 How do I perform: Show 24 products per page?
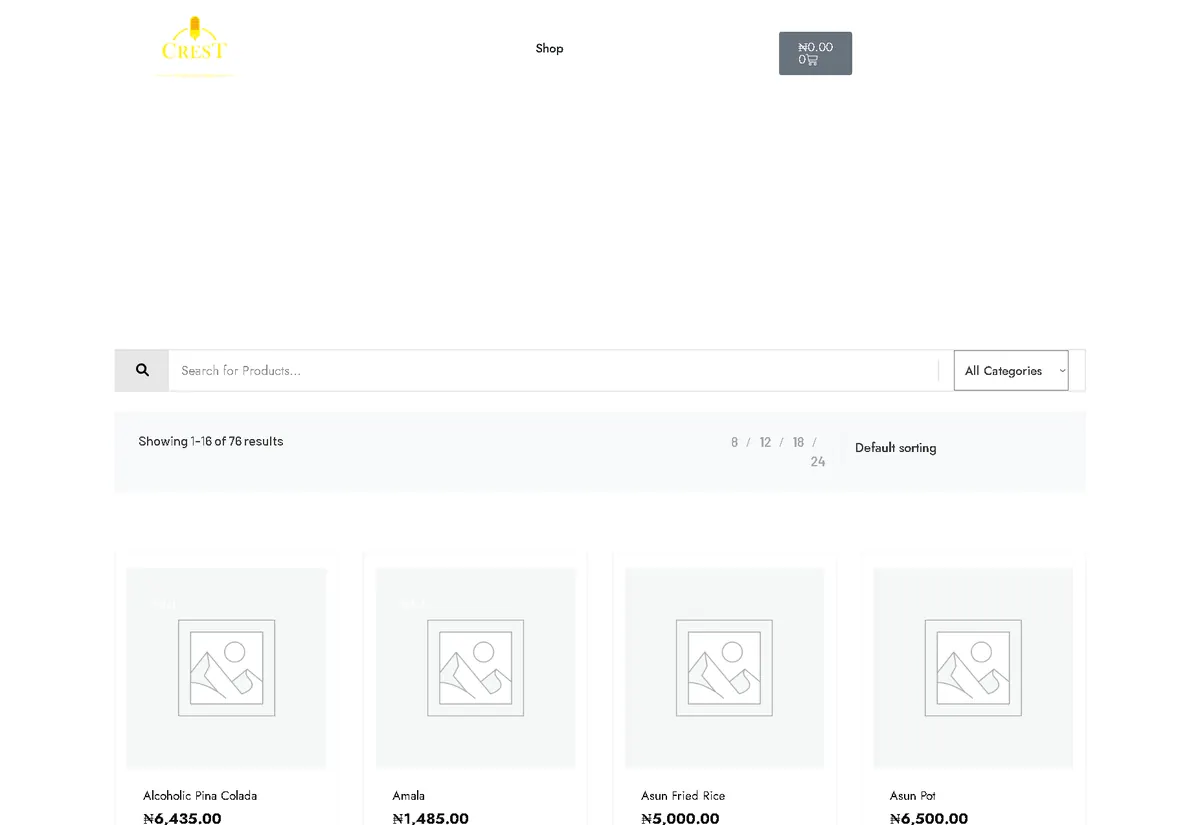(x=818, y=462)
